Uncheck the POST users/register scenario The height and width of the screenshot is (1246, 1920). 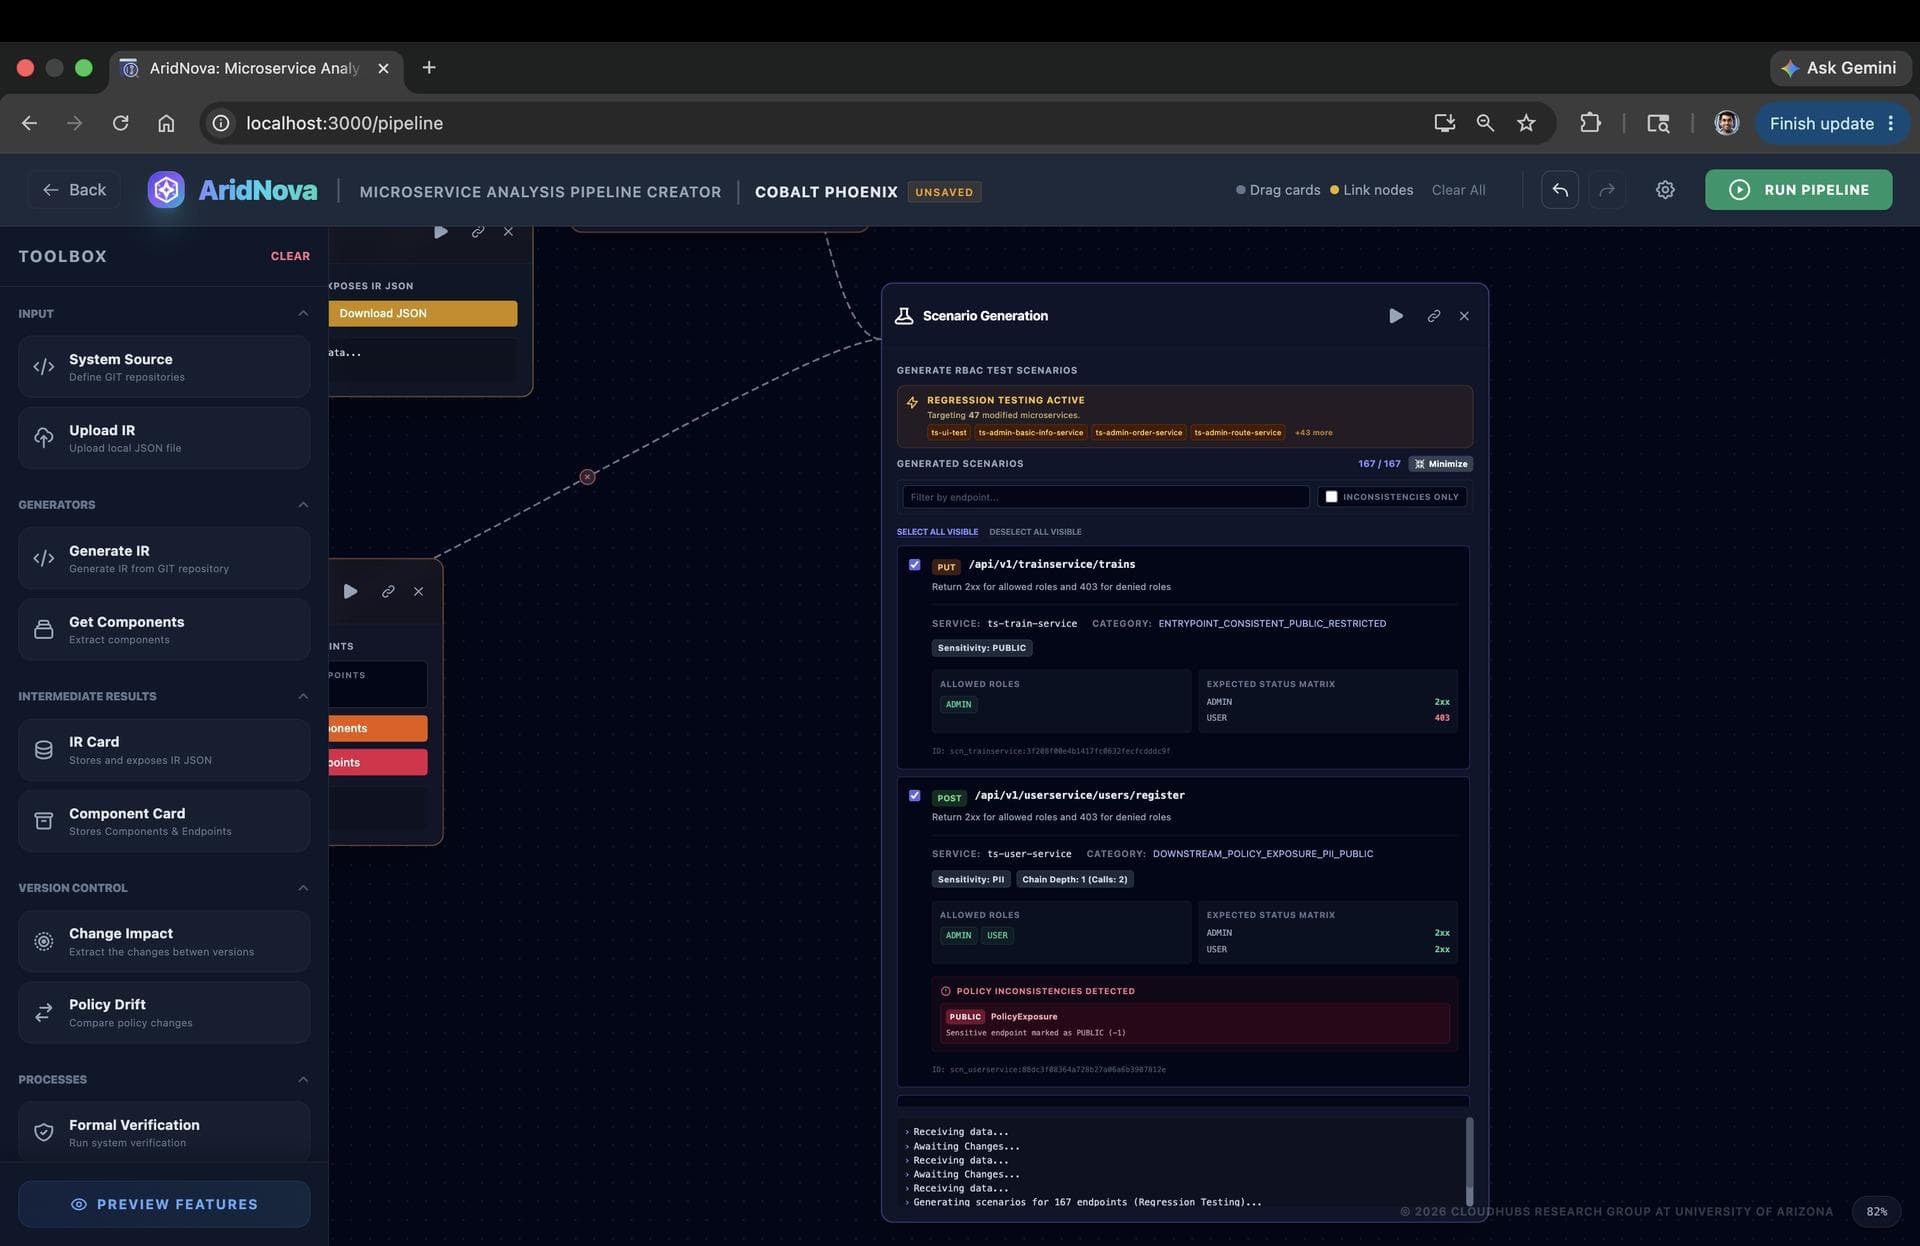[x=914, y=796]
